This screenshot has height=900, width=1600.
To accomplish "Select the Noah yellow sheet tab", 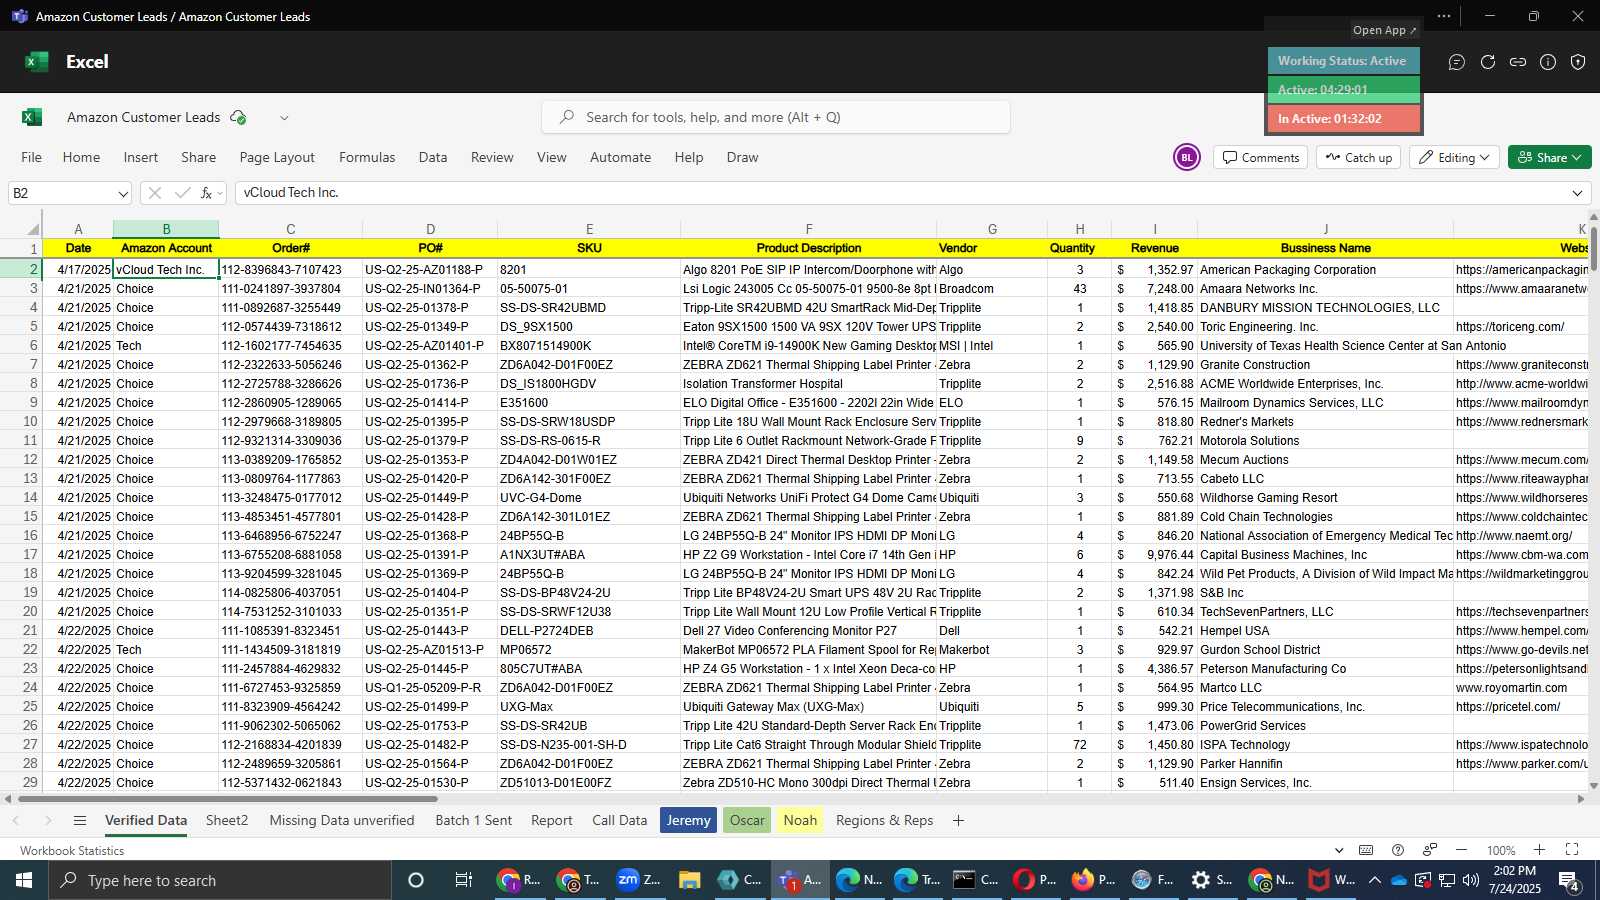I will [x=800, y=820].
